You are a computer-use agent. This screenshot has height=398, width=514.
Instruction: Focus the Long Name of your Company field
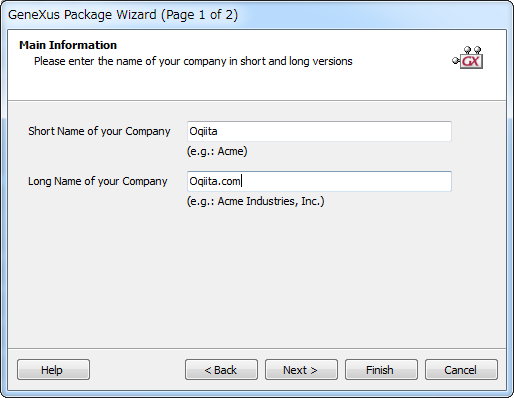point(319,181)
